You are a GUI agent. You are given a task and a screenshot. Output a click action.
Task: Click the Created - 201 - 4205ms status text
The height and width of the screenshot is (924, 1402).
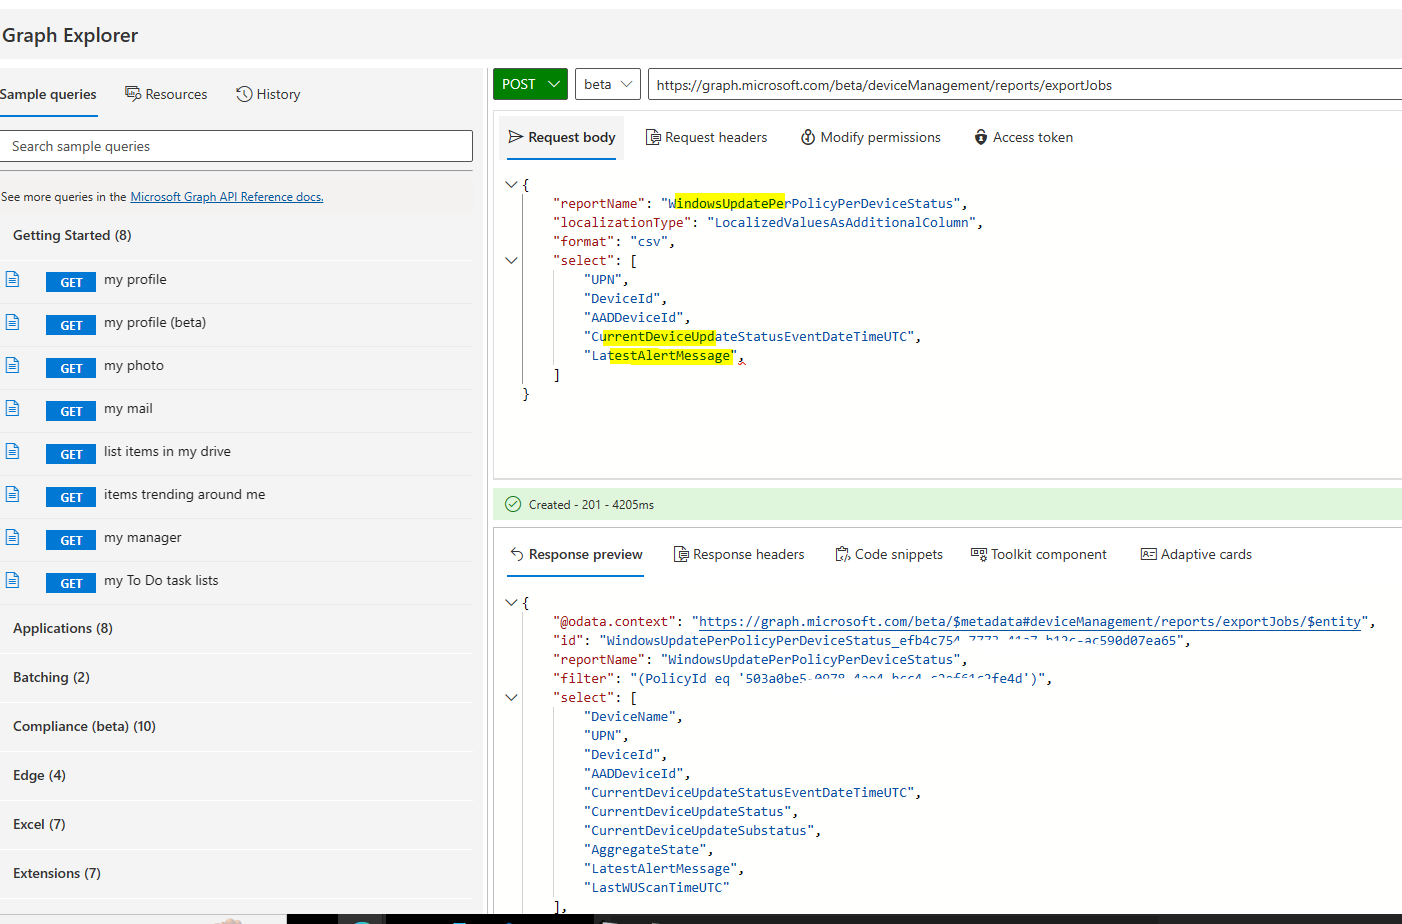(591, 505)
